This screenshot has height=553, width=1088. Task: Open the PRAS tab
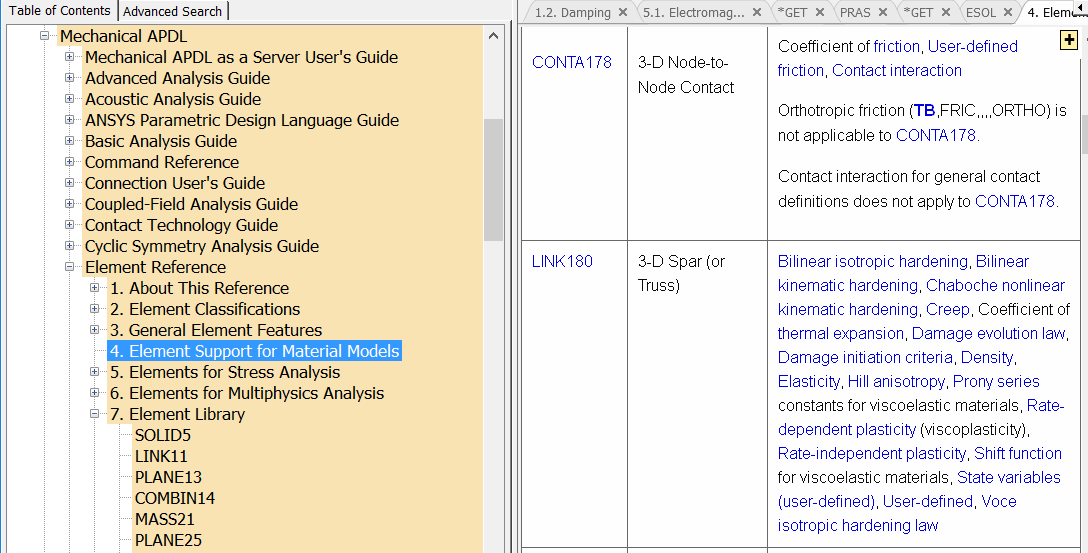coord(855,12)
